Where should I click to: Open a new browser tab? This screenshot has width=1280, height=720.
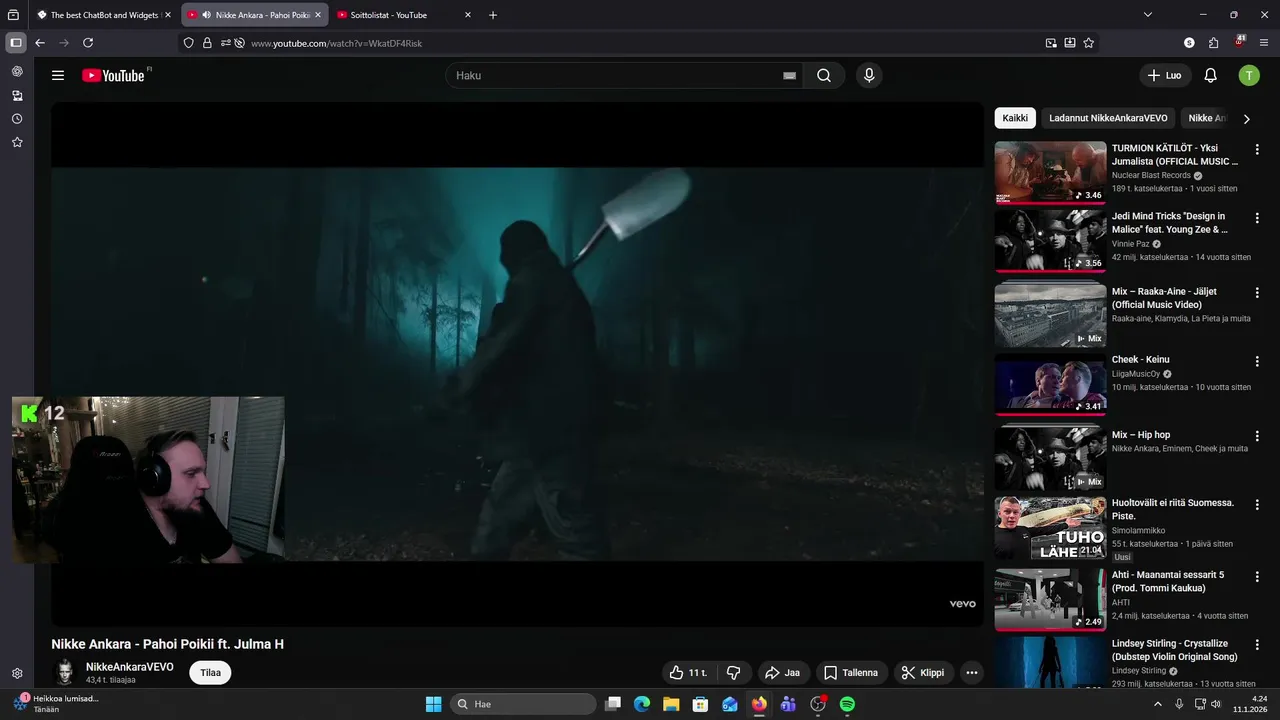pyautogui.click(x=493, y=15)
